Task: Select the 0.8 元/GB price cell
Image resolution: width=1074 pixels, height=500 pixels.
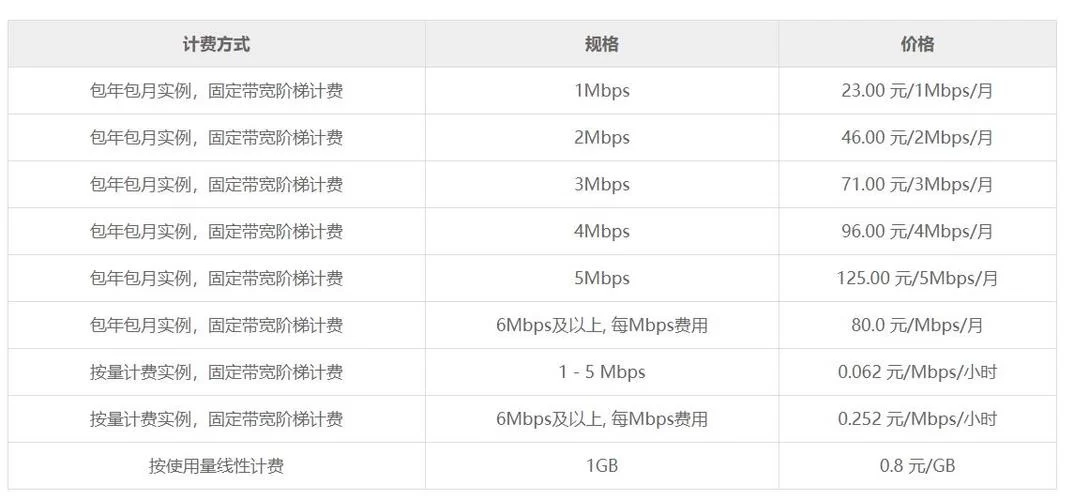Action: click(917, 467)
